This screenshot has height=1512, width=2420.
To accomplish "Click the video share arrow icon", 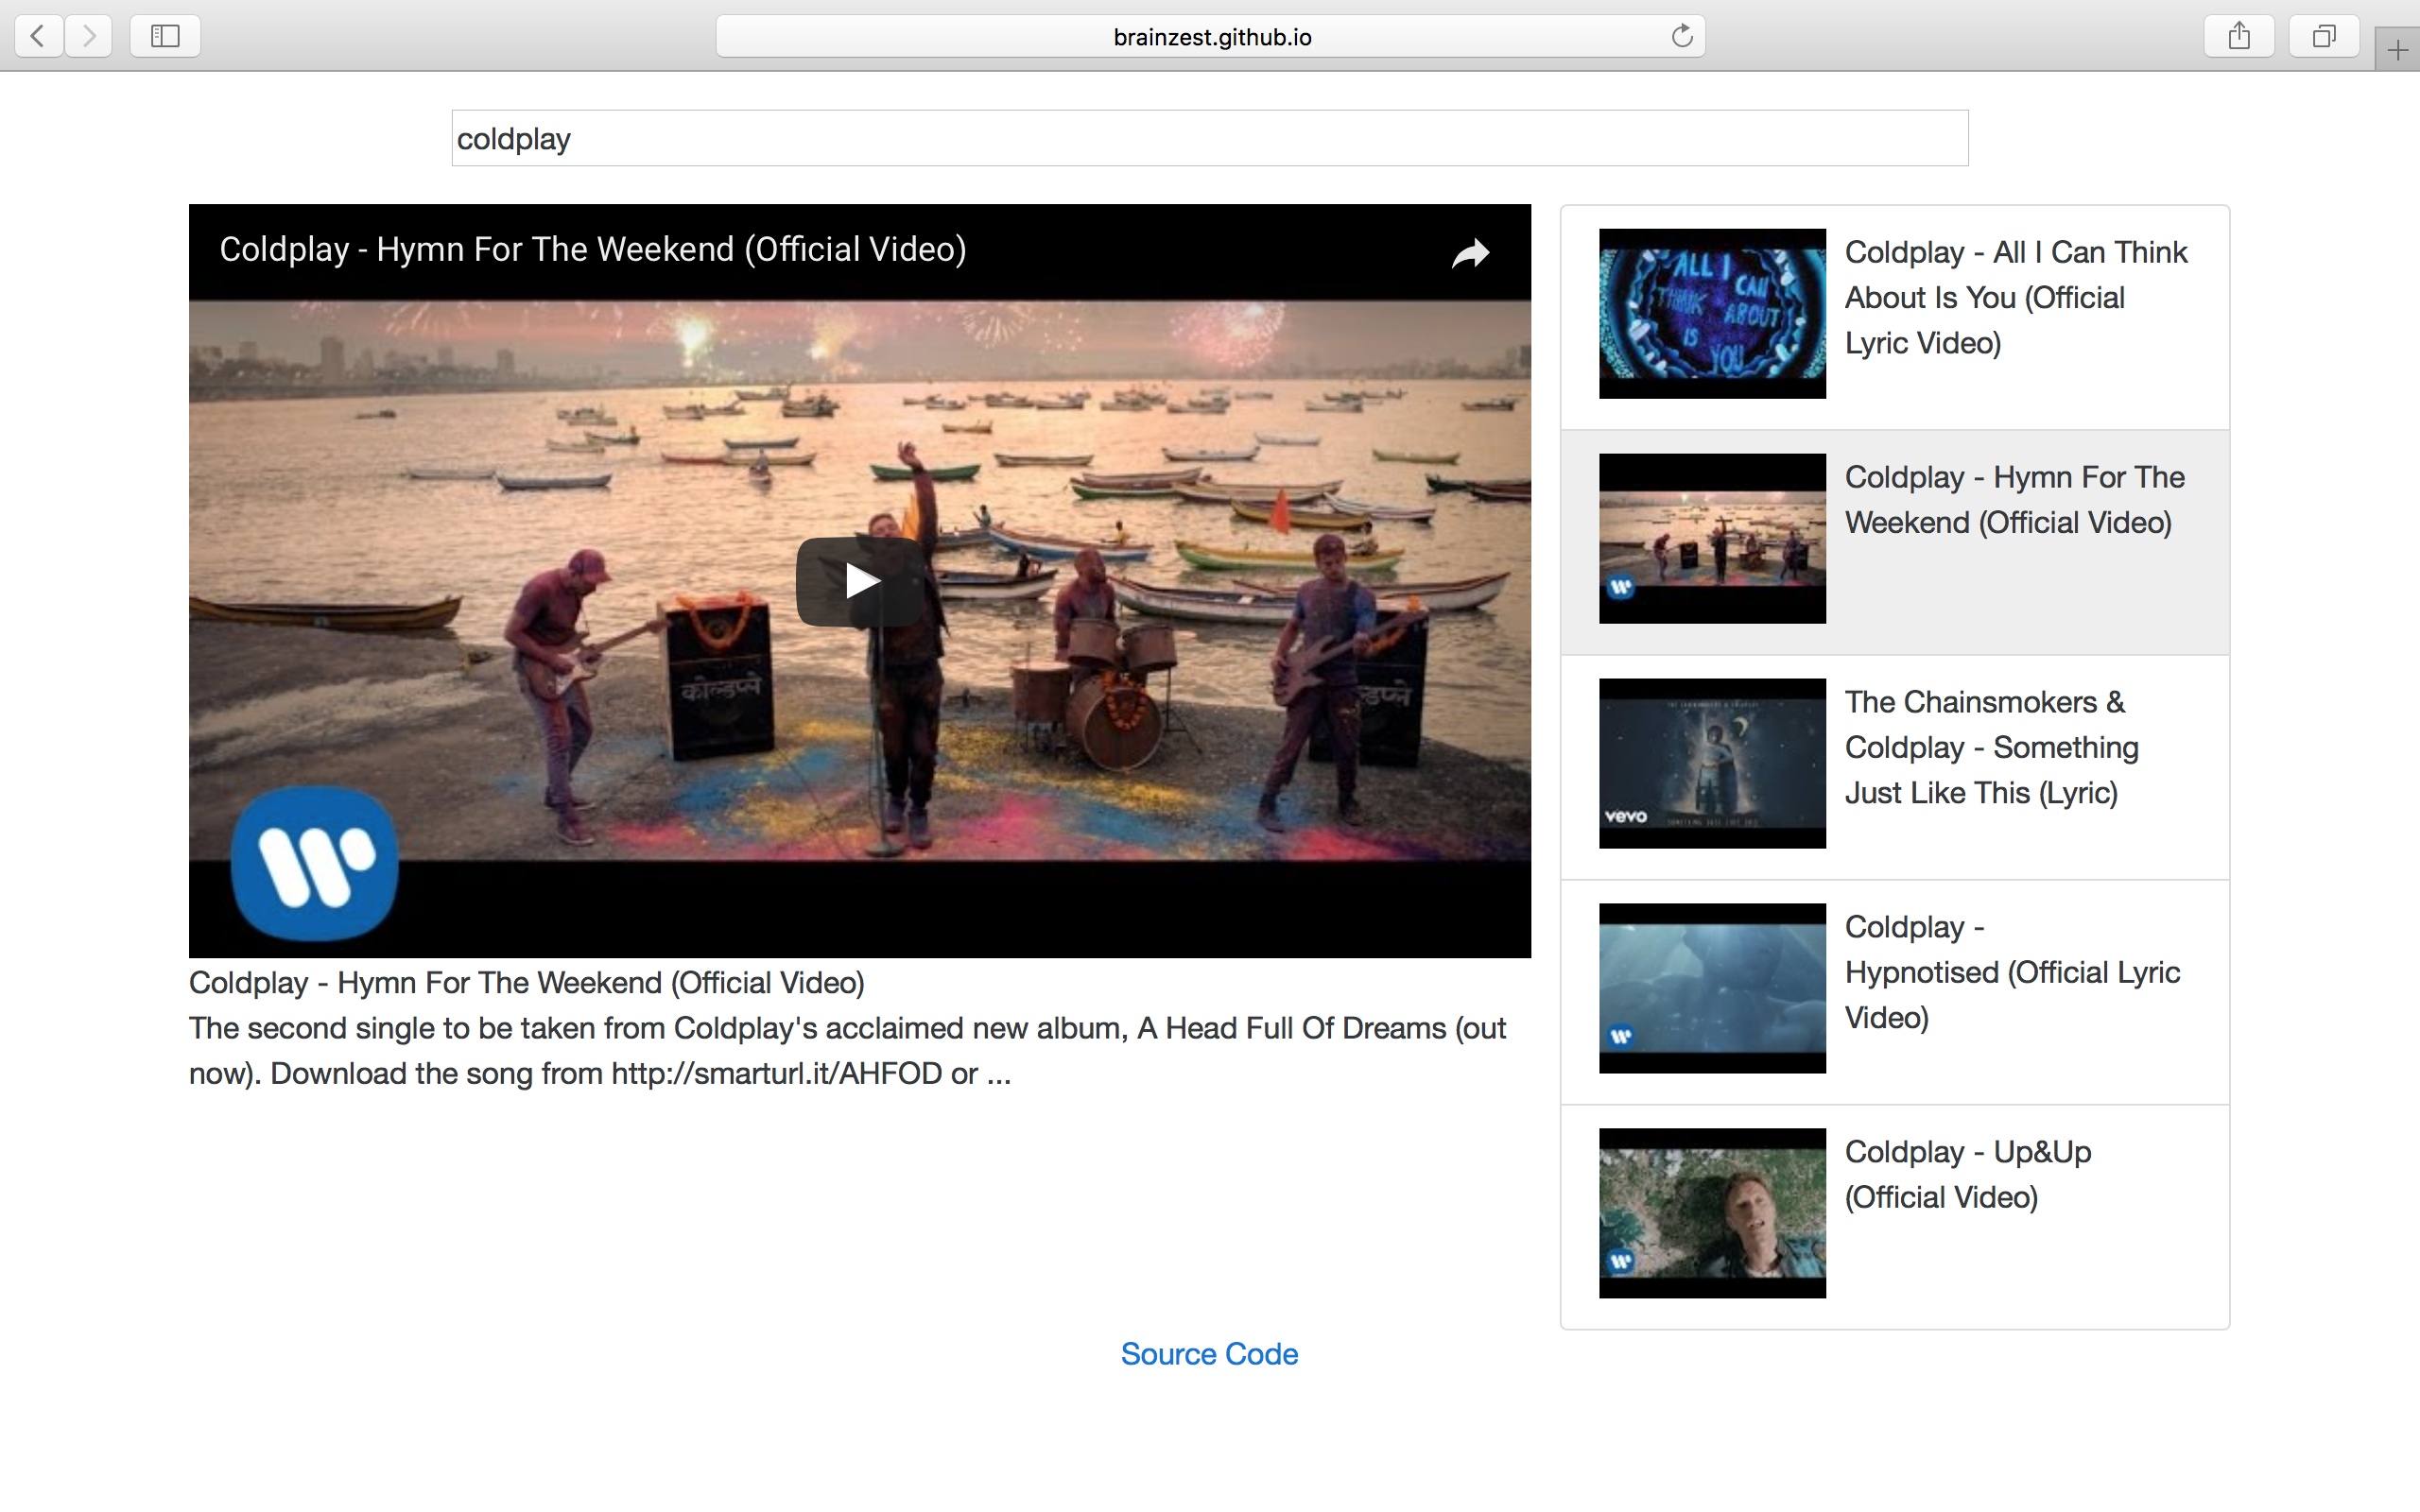I will click(1470, 253).
